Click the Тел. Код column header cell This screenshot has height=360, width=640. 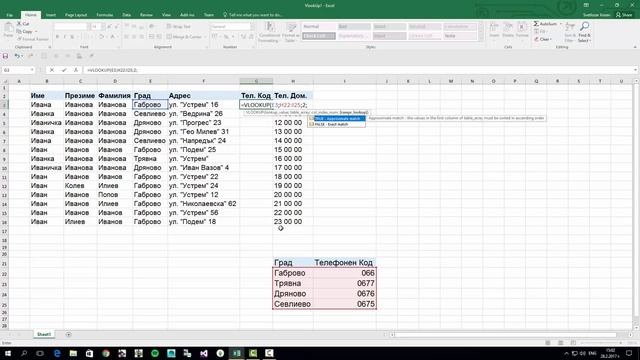(x=256, y=96)
